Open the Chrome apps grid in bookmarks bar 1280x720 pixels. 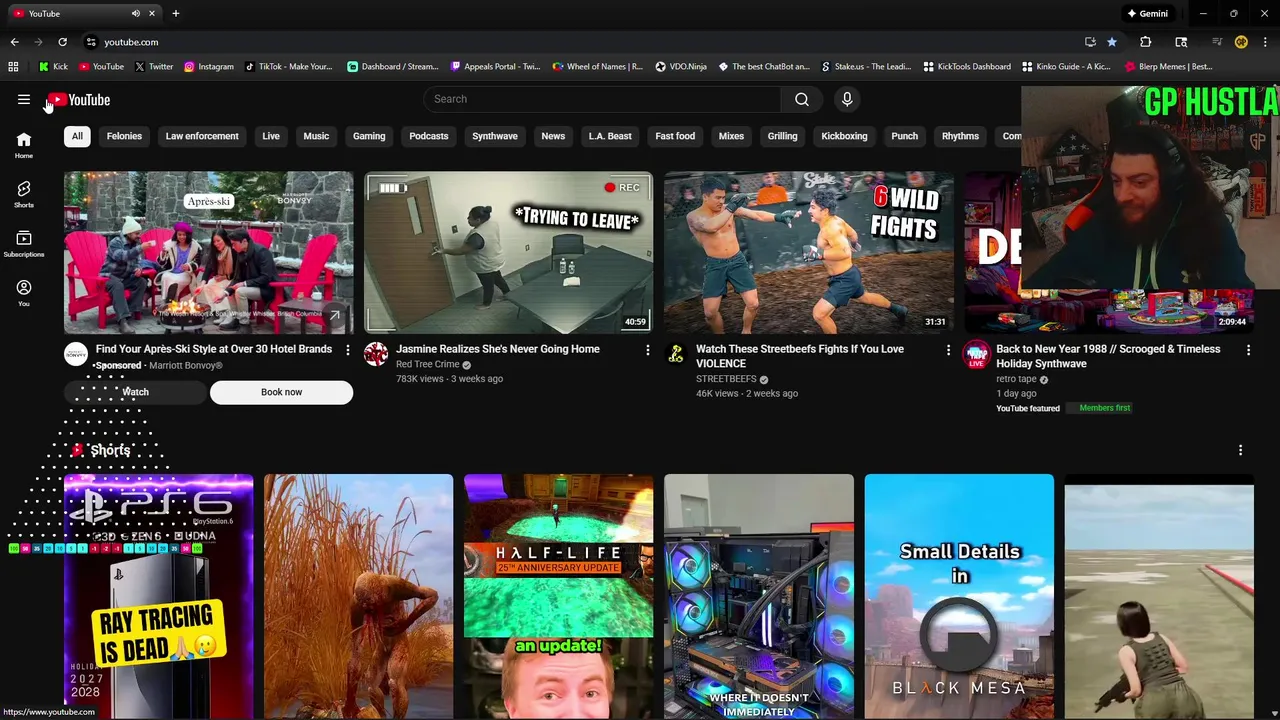(x=13, y=67)
